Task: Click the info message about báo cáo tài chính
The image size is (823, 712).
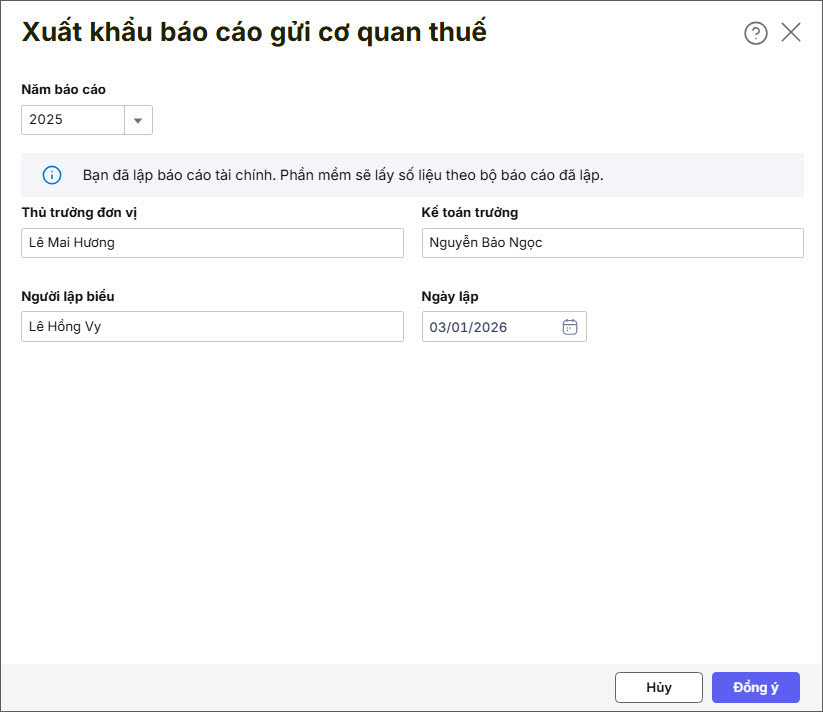Action: [x=343, y=175]
